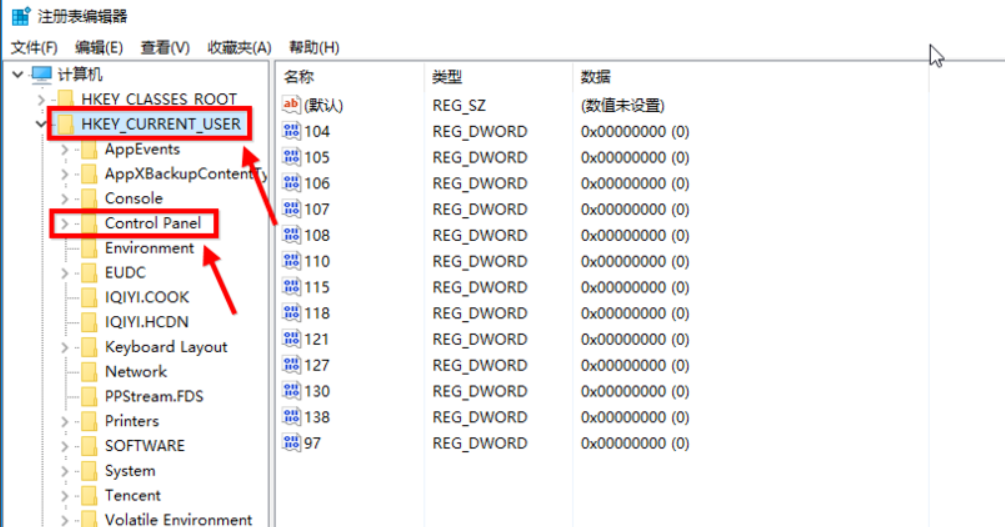Viewport: 1005px width, 527px height.
Task: Select the Environment registry key
Action: click(149, 248)
